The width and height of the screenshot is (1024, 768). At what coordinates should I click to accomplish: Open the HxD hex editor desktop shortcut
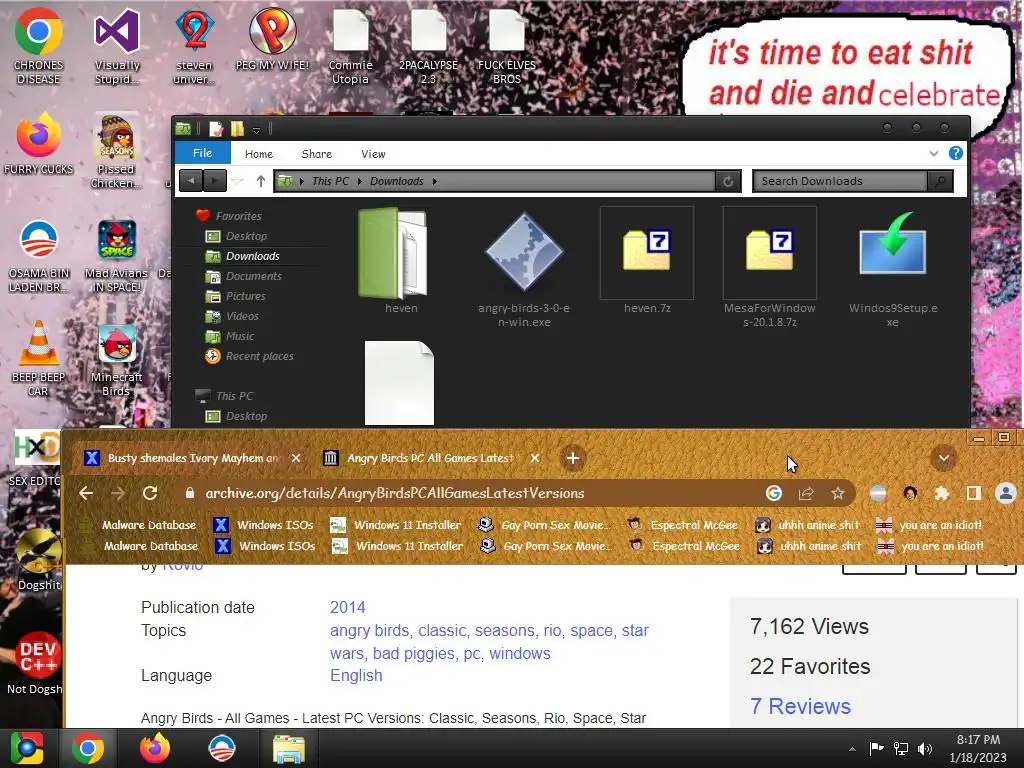36,457
